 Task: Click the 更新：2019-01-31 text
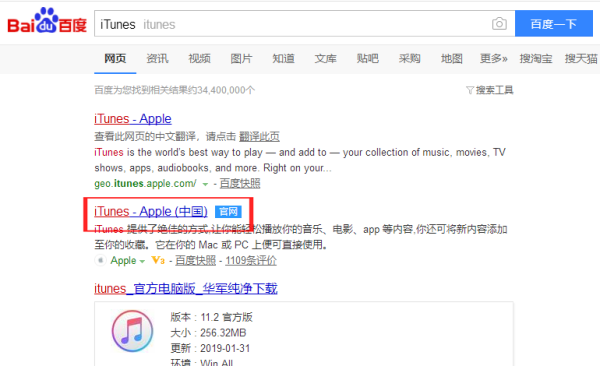tap(210, 348)
